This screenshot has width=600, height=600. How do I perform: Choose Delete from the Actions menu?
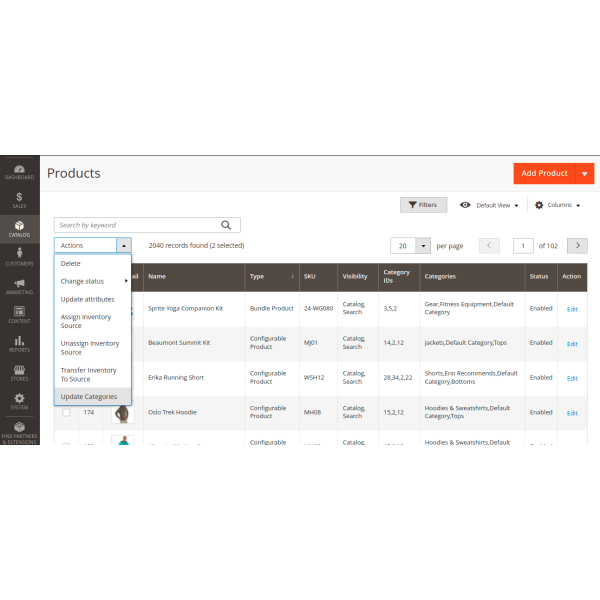71,264
